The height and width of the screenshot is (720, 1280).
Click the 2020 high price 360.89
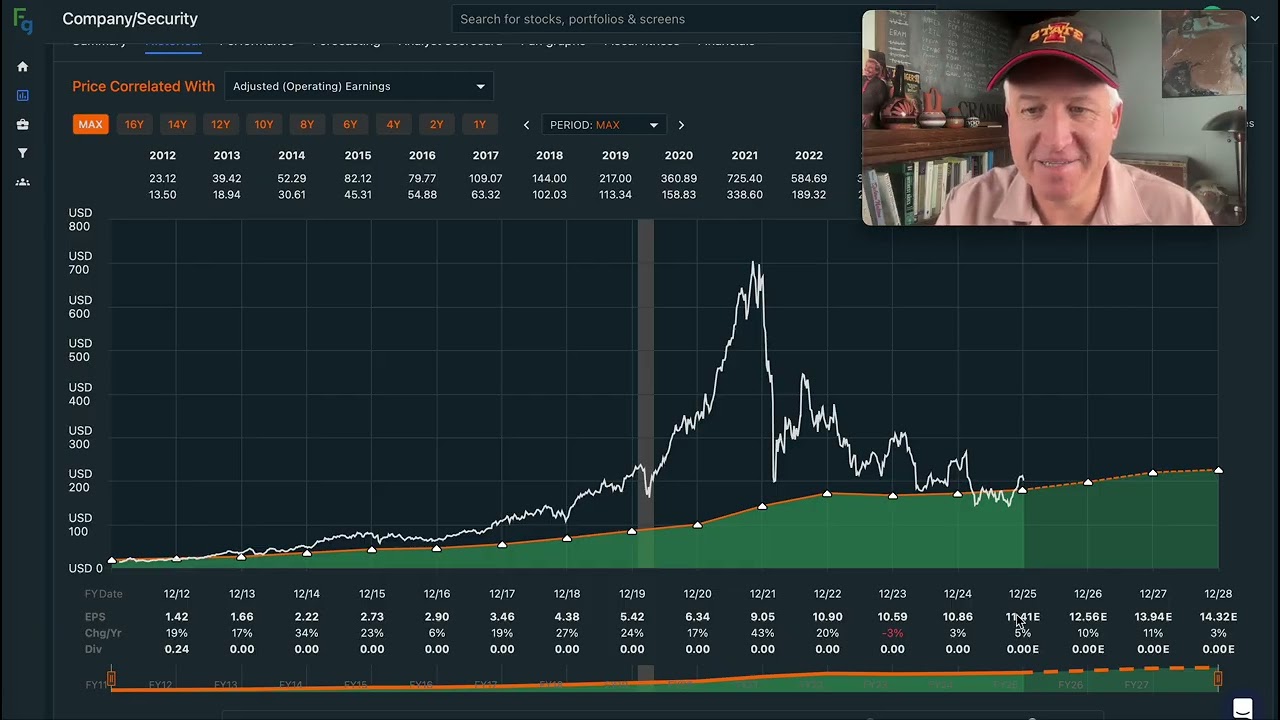tap(678, 178)
